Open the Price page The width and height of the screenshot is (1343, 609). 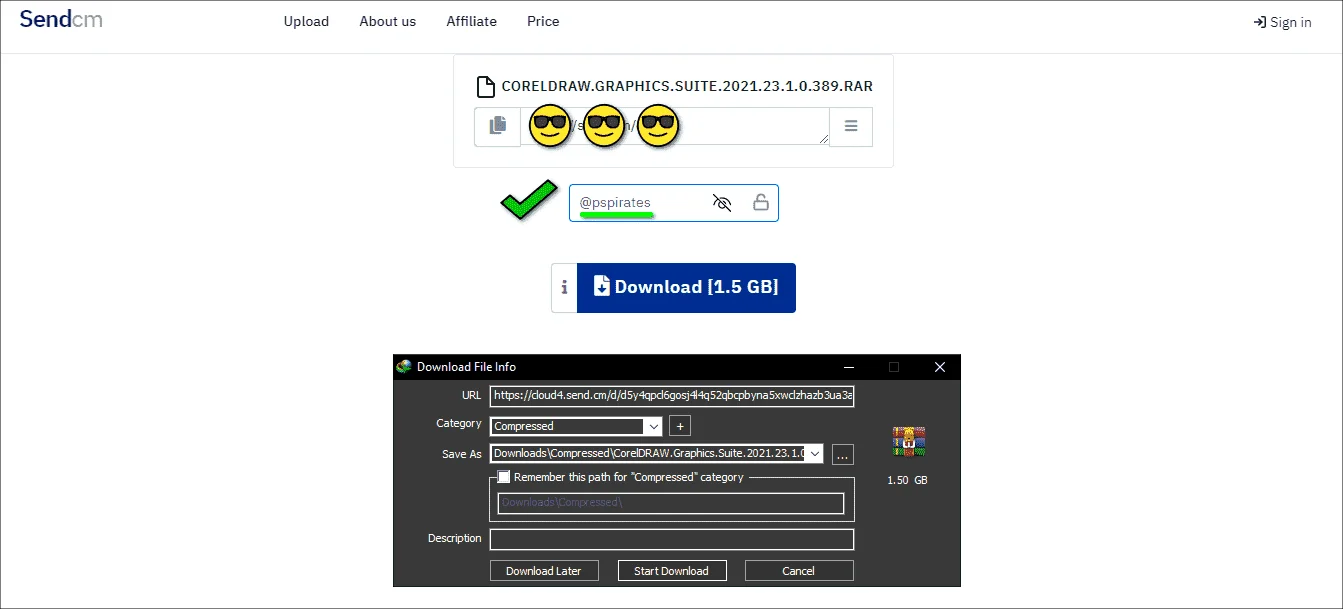543,21
